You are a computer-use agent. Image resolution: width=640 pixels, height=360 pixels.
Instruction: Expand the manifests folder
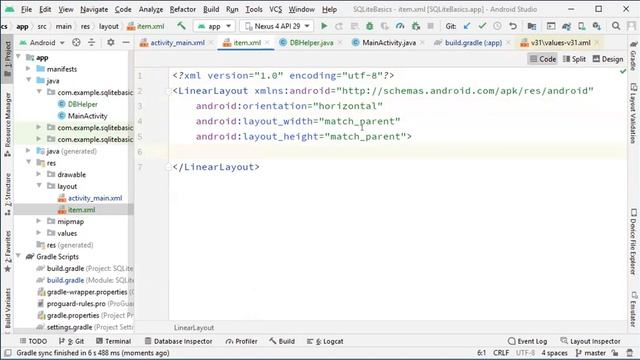28,69
